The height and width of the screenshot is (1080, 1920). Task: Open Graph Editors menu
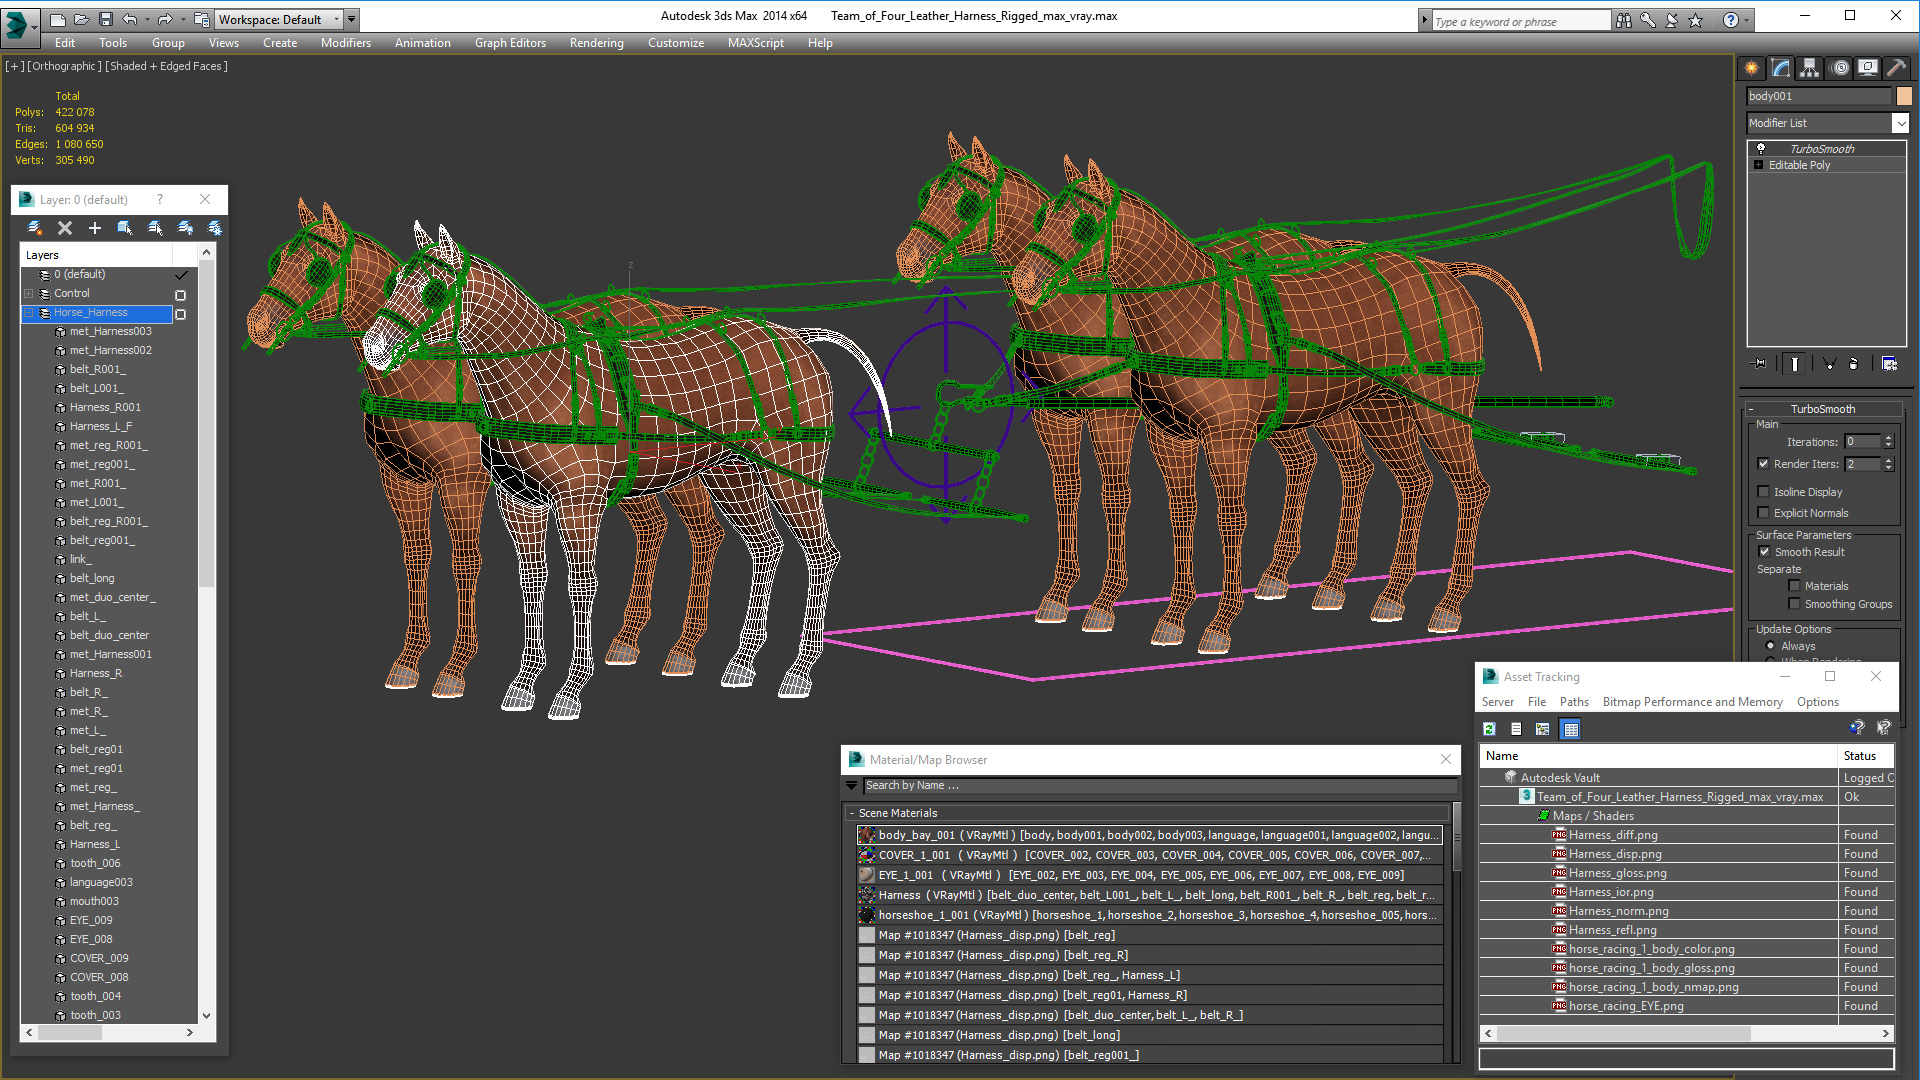click(510, 43)
